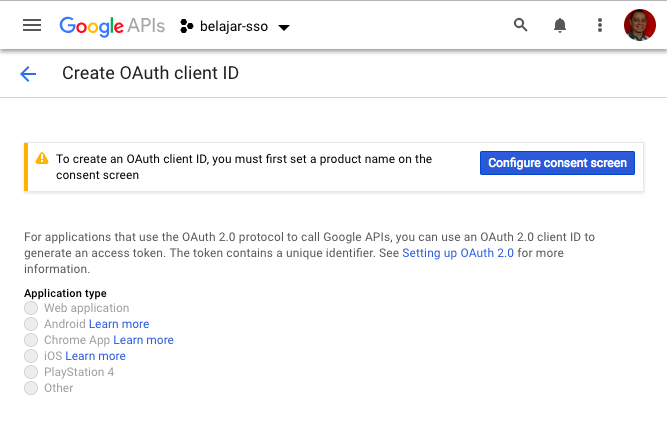Select the Android radio button
667x445 pixels.
31,324
